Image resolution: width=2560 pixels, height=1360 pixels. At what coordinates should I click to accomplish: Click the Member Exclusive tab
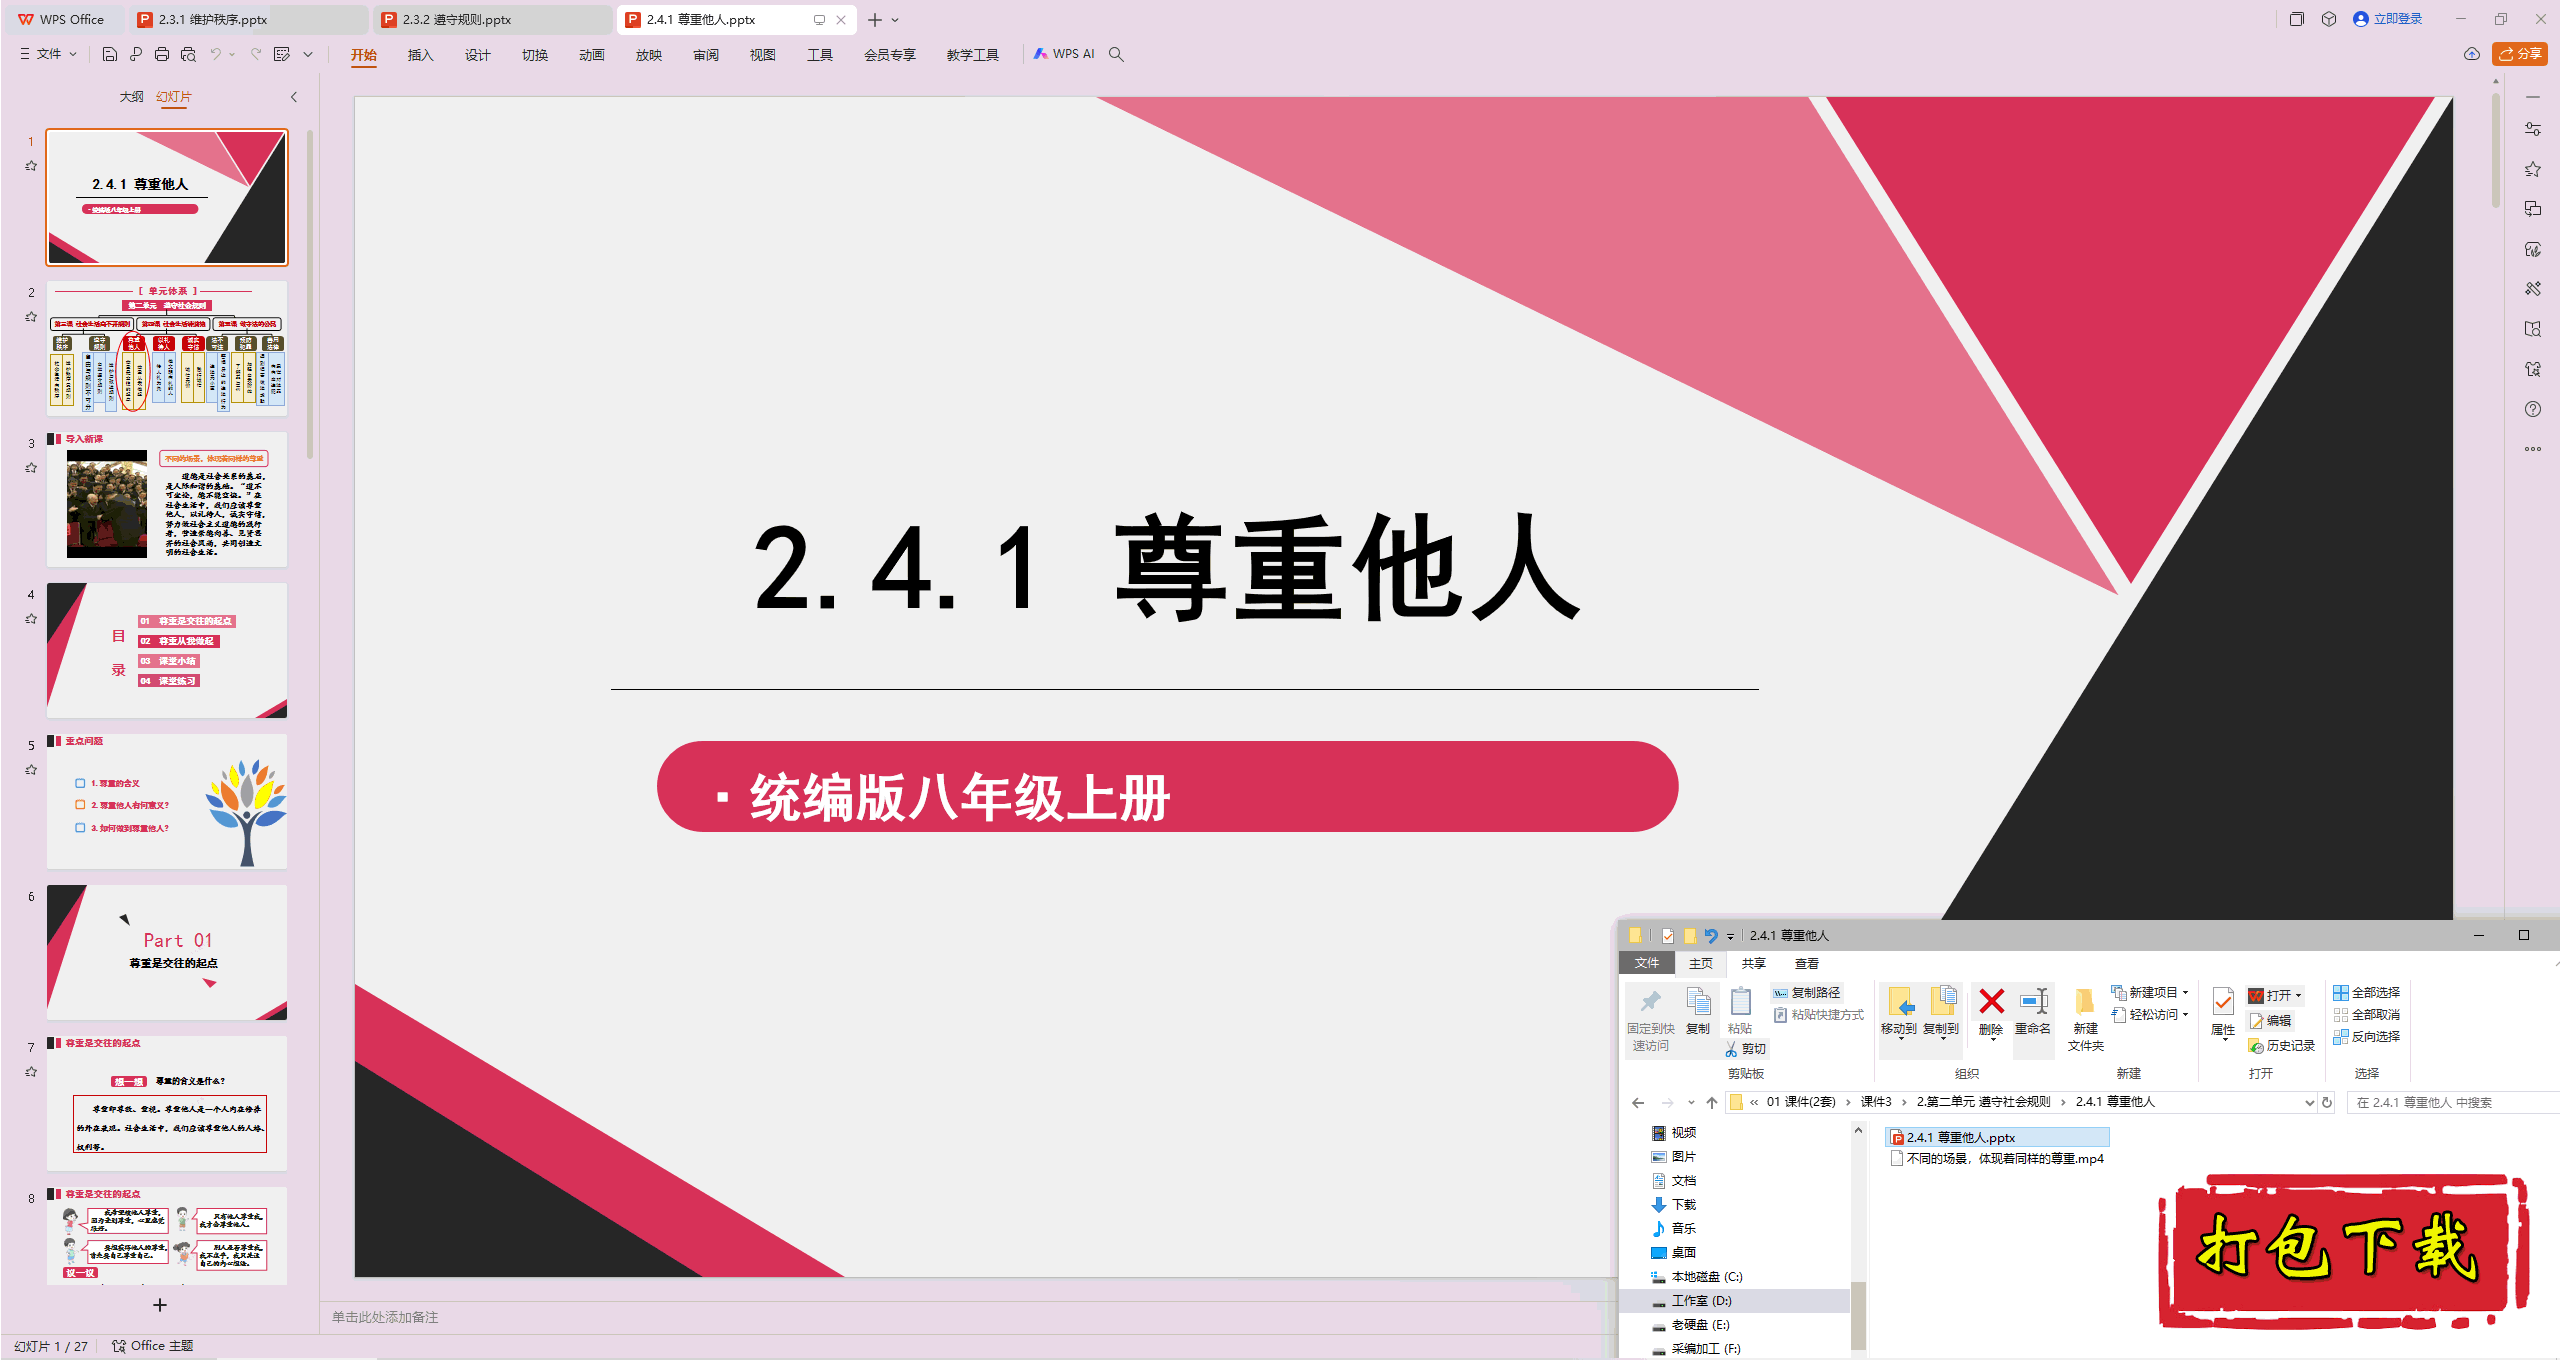point(887,56)
